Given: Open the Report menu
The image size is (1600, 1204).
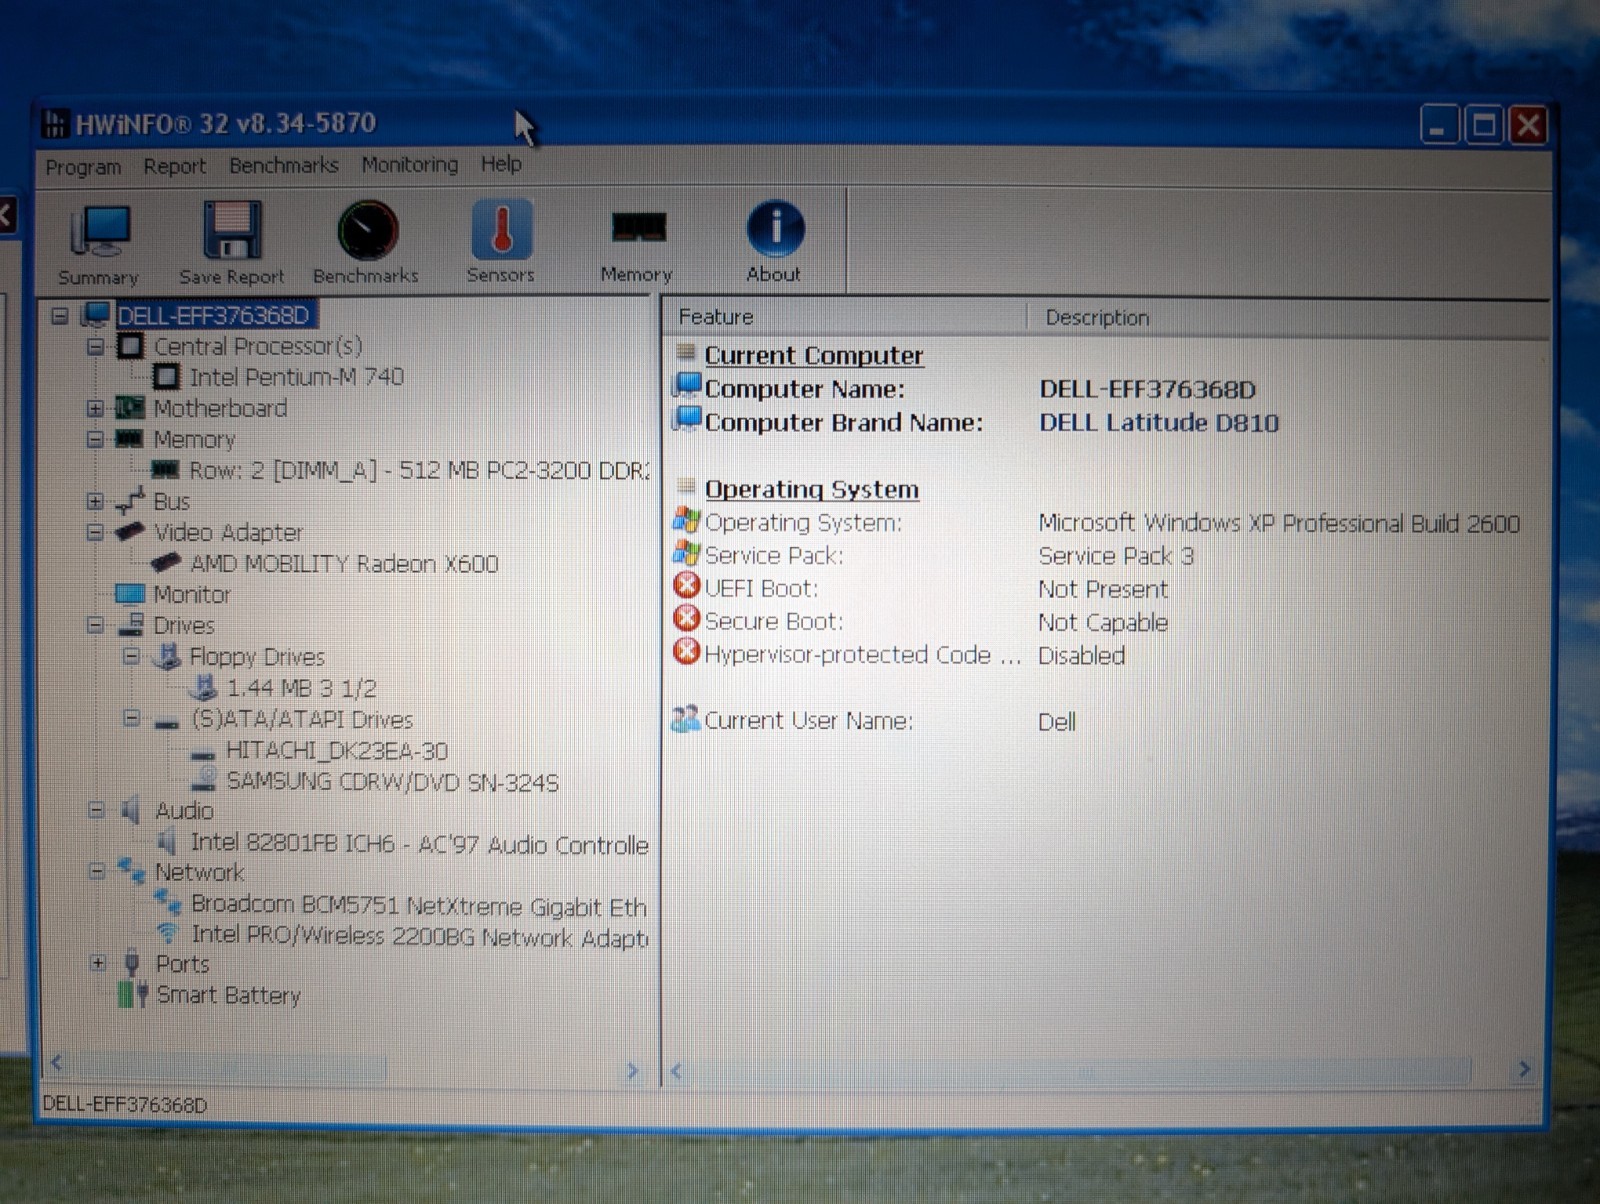Looking at the screenshot, I should pos(174,166).
